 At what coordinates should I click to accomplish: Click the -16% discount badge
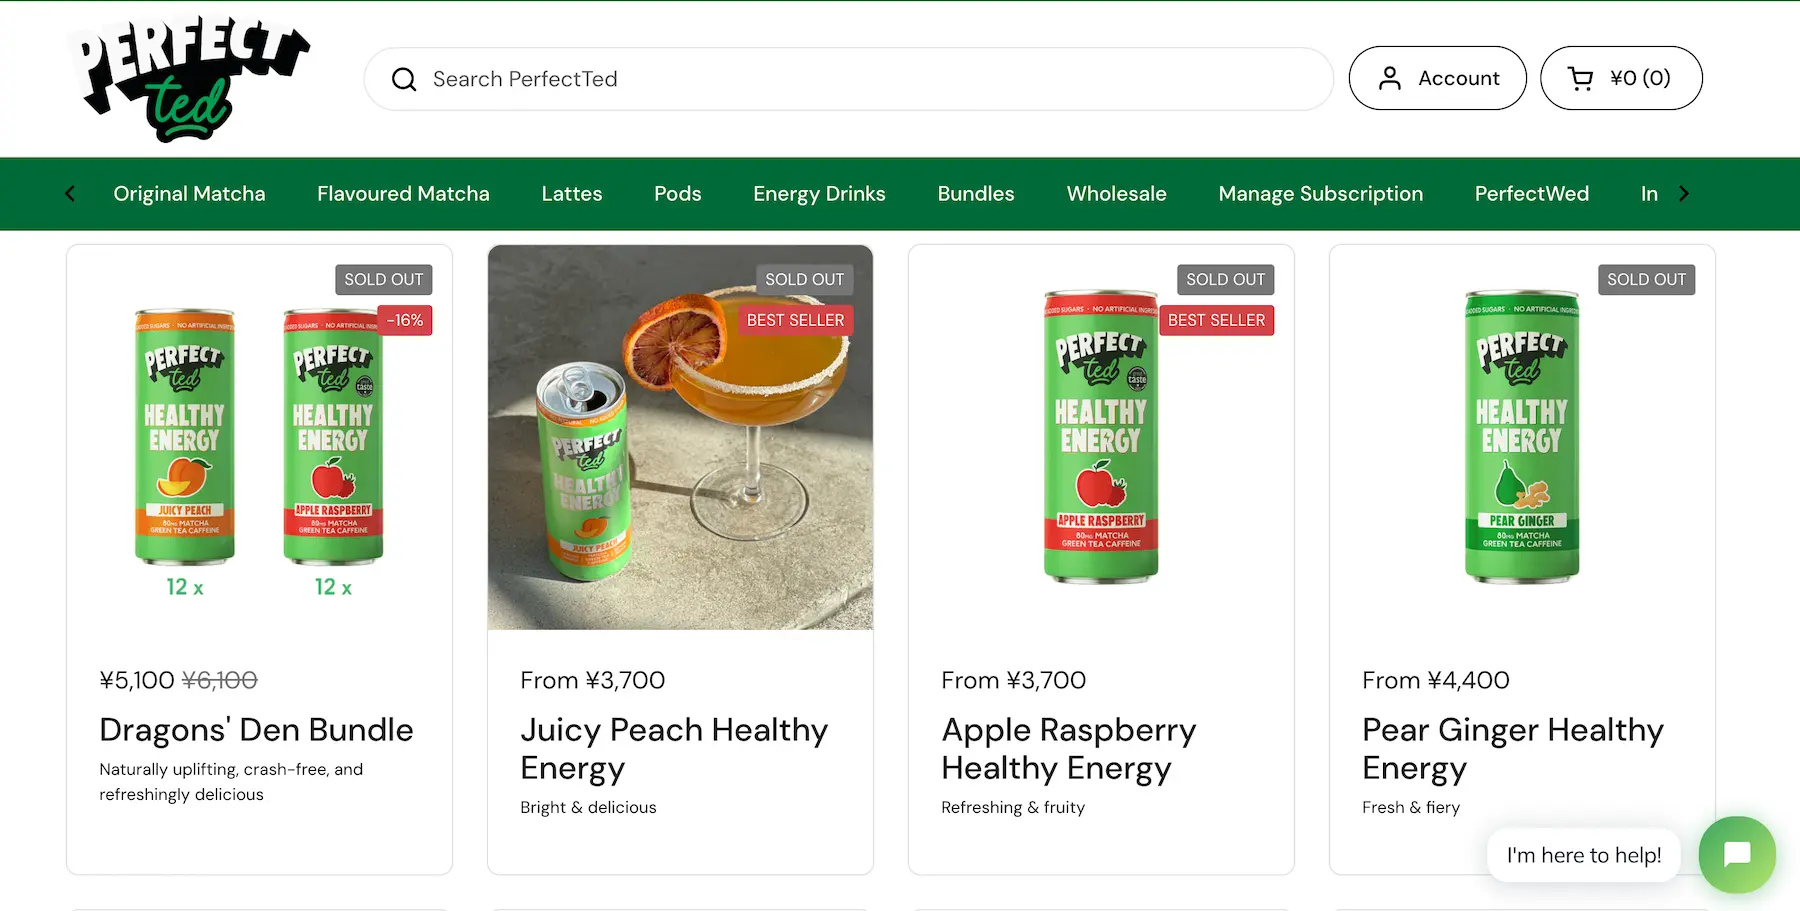coord(405,320)
